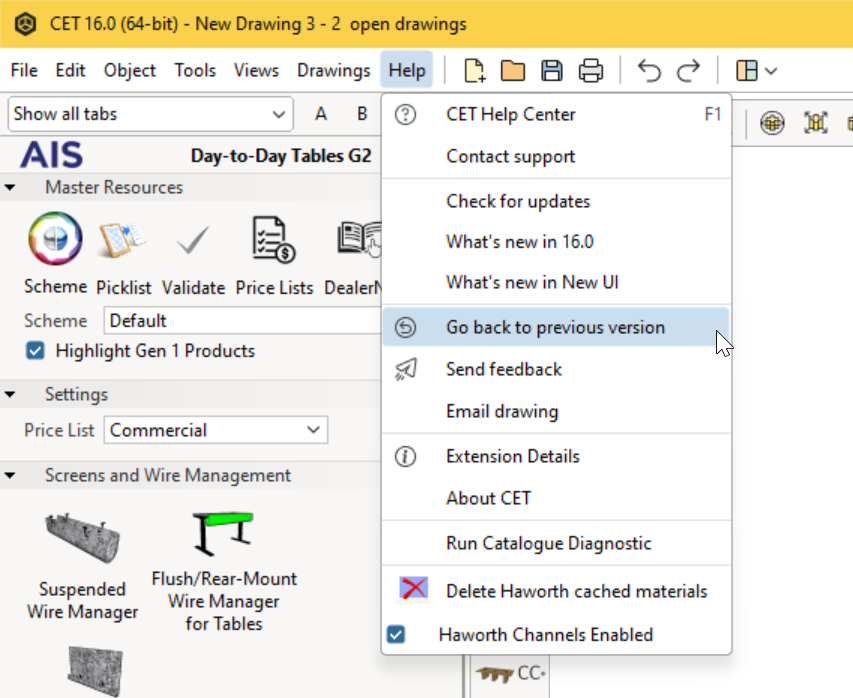Create a new drawing from the toolbar
This screenshot has width=853, height=698.
click(472, 70)
